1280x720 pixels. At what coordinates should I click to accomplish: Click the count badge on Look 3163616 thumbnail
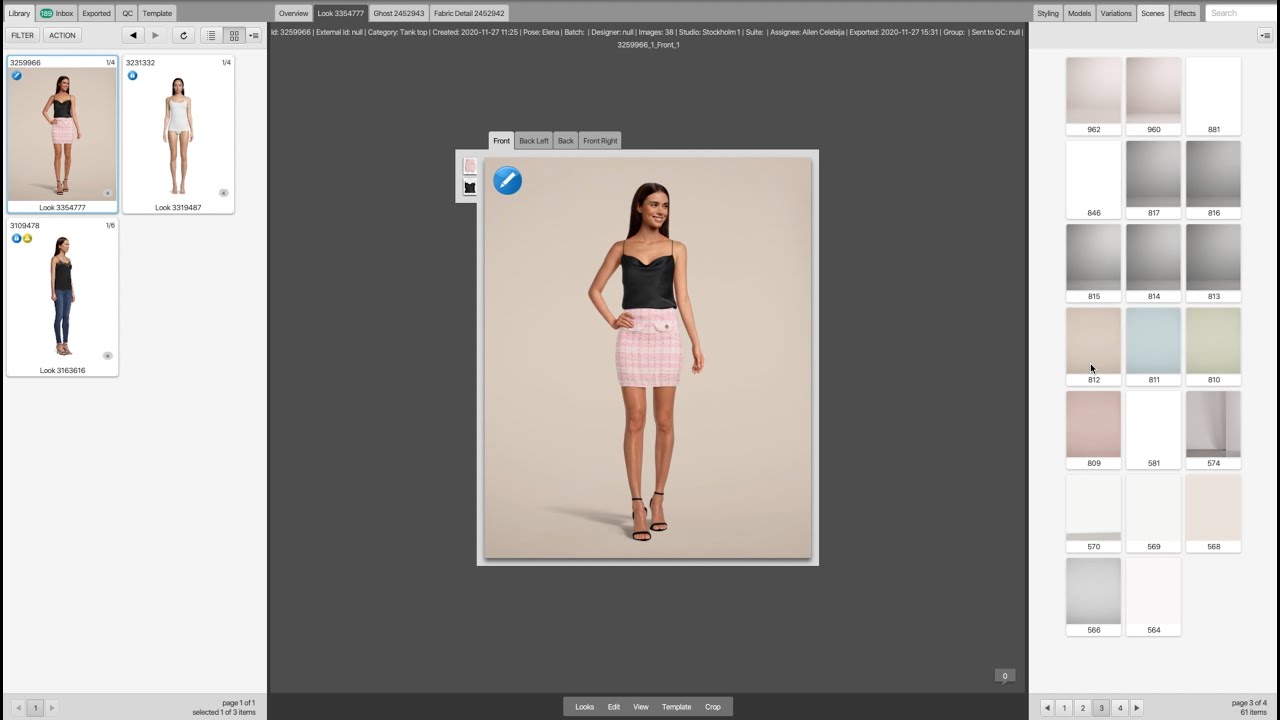(x=108, y=356)
